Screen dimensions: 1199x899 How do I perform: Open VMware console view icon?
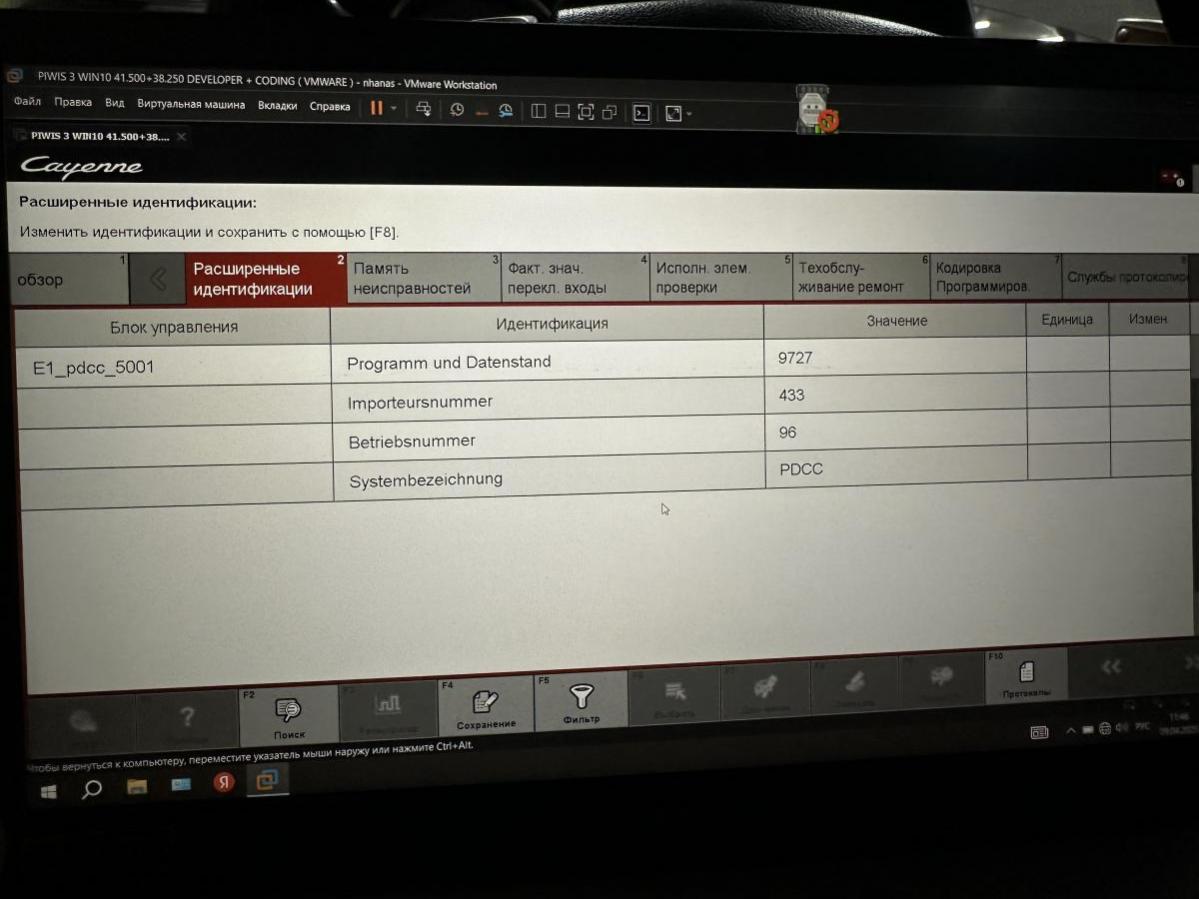[642, 113]
